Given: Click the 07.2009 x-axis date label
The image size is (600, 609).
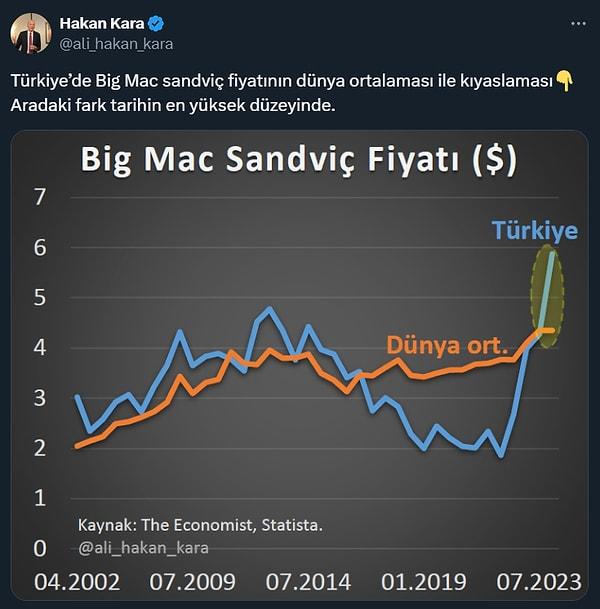Looking at the screenshot, I should point(193,582).
